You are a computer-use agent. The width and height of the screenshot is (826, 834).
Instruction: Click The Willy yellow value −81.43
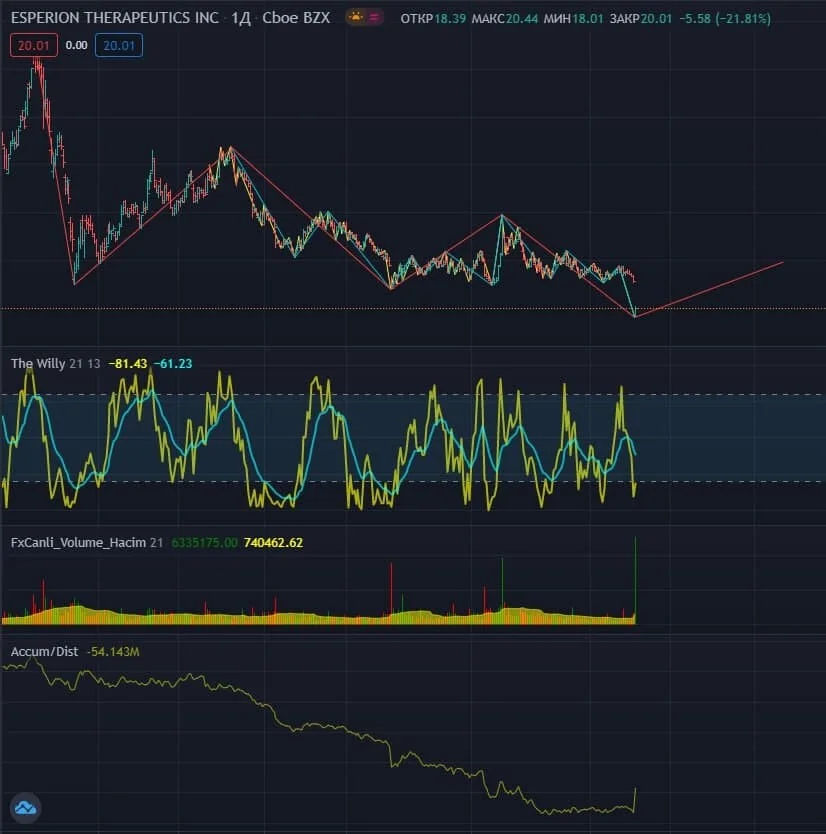coord(128,364)
